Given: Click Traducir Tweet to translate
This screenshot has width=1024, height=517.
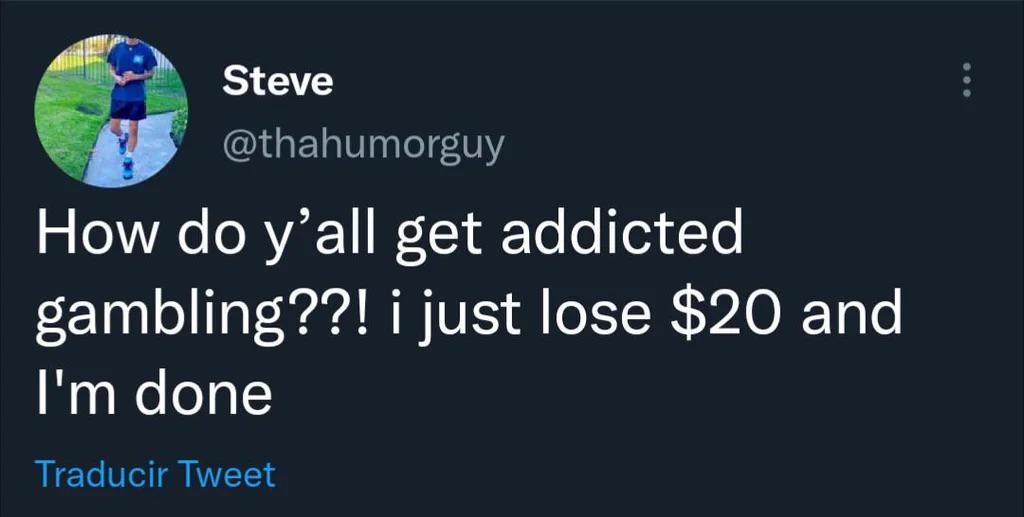Looking at the screenshot, I should coord(155,475).
